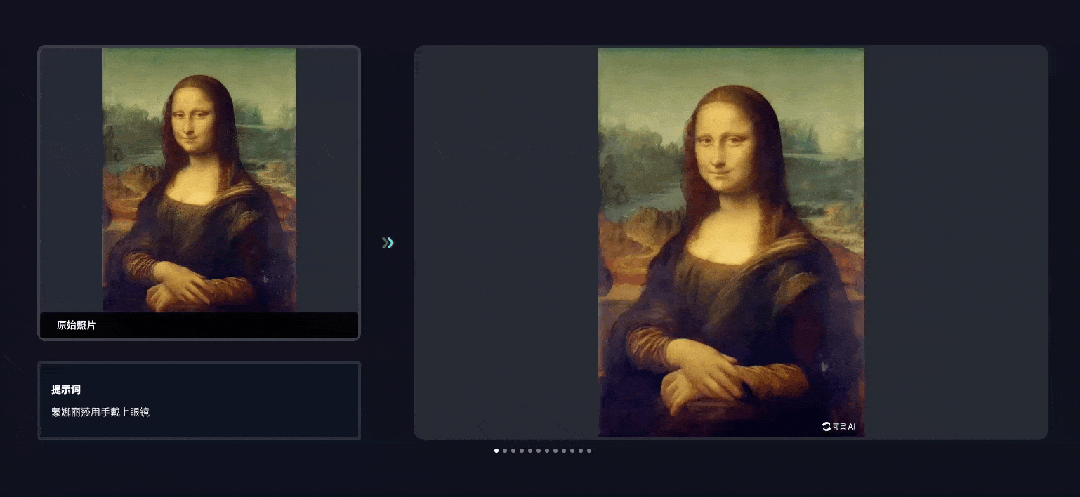Select the active first carousel dot
This screenshot has width=1080, height=497.
click(x=497, y=451)
